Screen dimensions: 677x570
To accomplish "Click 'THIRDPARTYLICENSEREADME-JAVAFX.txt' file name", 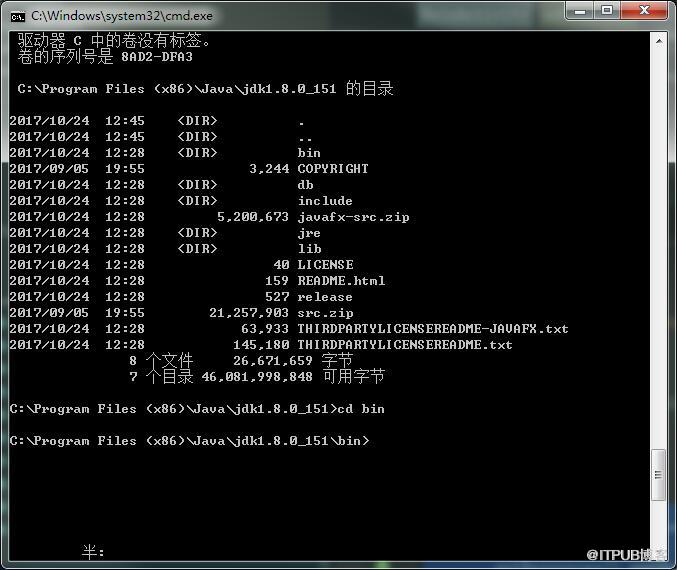I will click(433, 329).
